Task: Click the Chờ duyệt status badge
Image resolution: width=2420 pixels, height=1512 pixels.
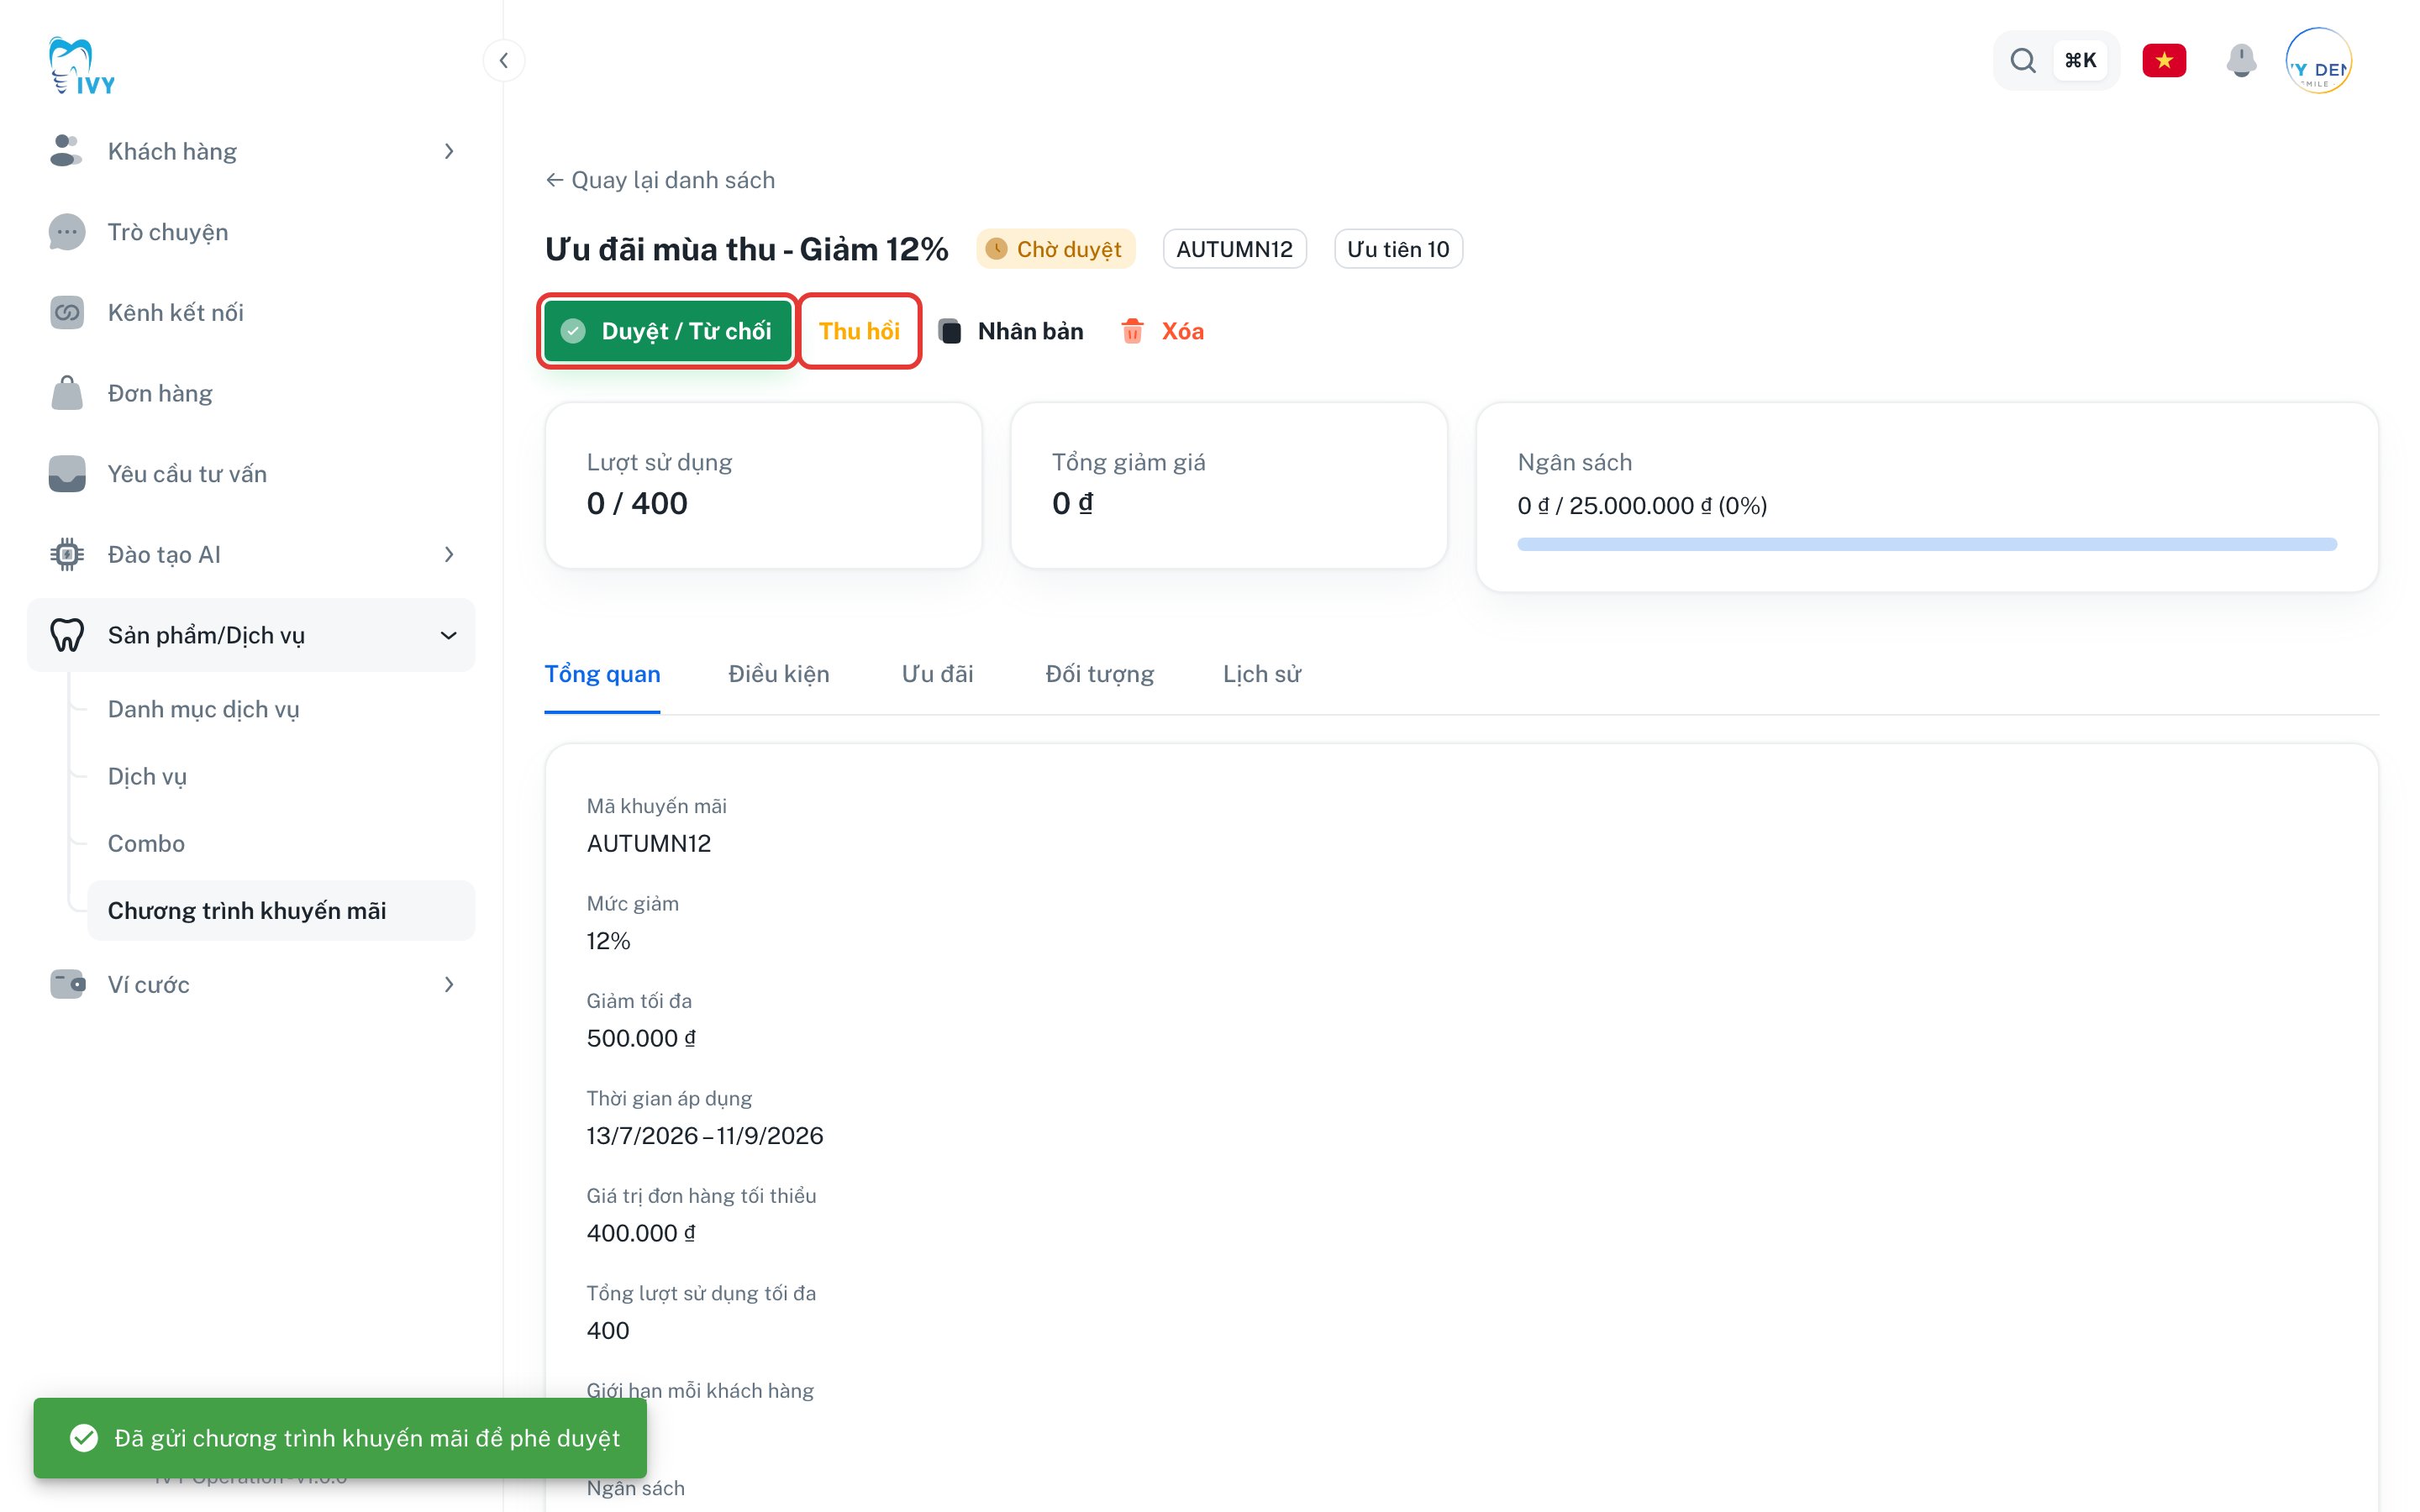Action: (x=1055, y=249)
